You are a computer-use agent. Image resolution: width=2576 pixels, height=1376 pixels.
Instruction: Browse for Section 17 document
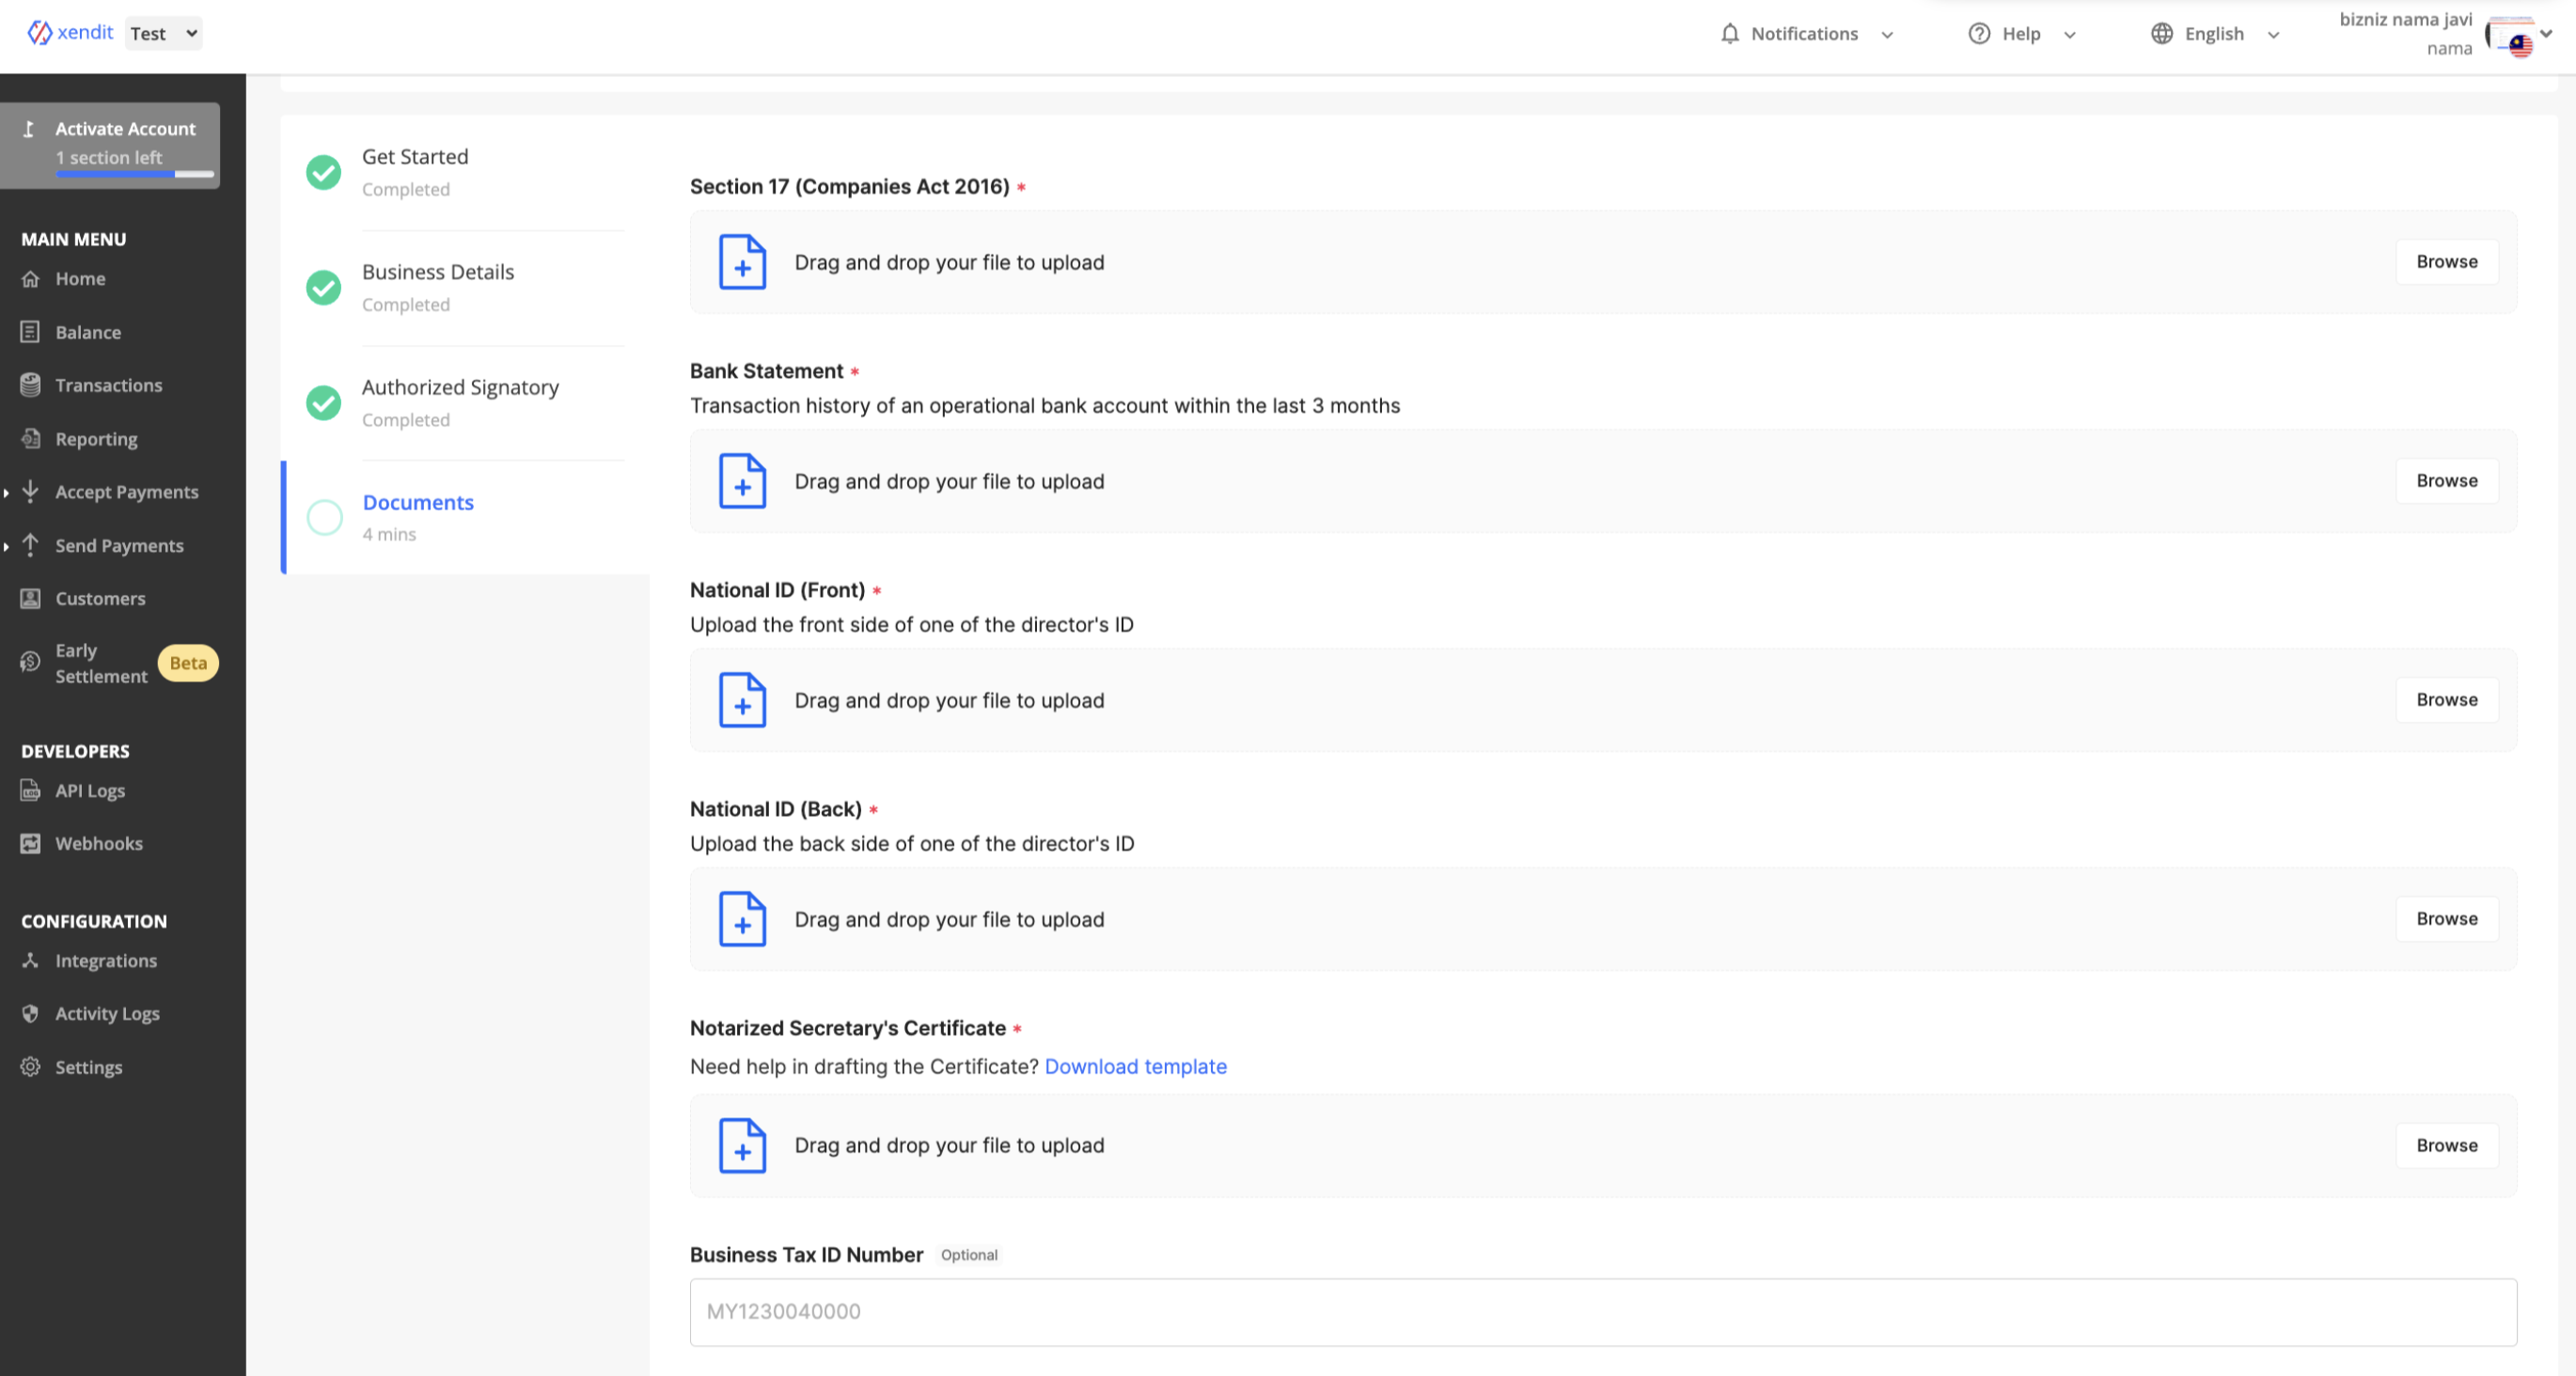[x=2447, y=262]
